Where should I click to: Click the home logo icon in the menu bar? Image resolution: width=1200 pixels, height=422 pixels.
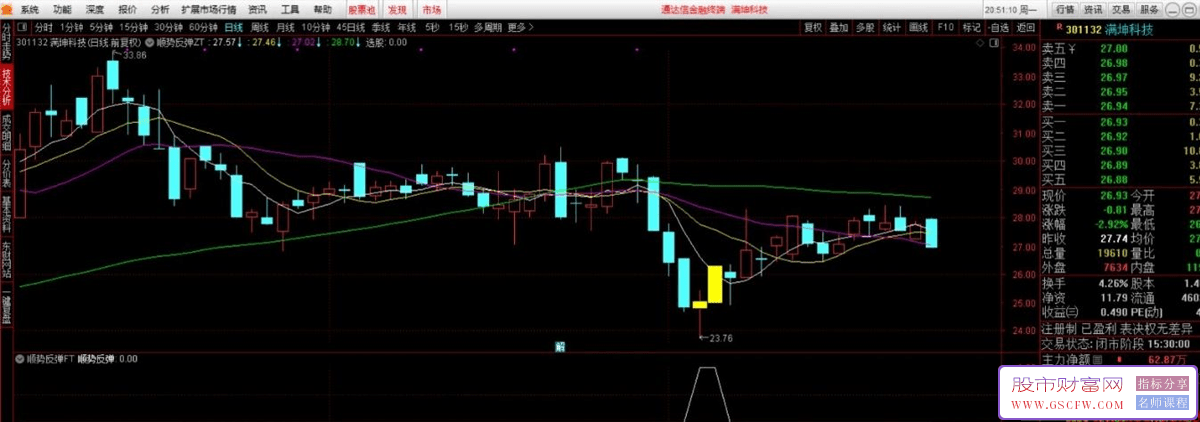tap(7, 7)
